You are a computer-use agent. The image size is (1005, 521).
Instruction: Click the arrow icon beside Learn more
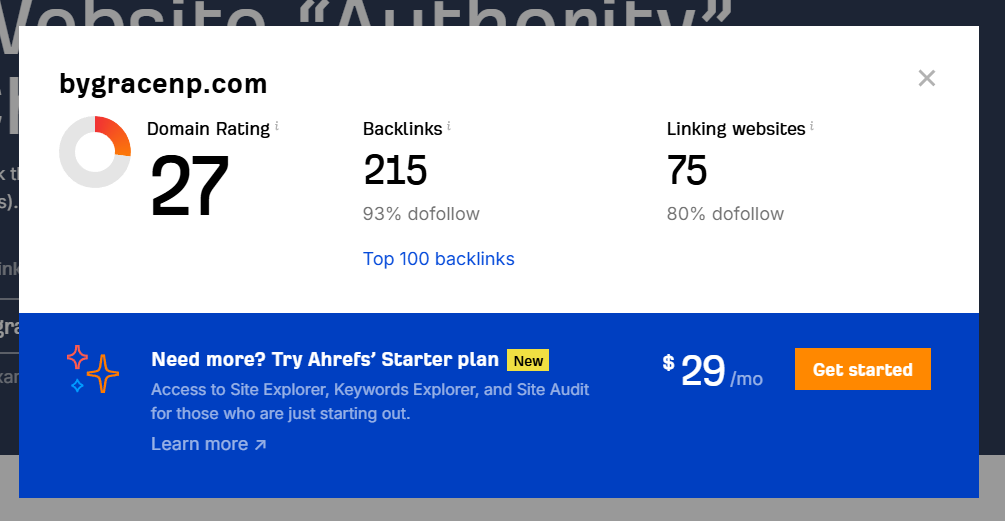(260, 444)
